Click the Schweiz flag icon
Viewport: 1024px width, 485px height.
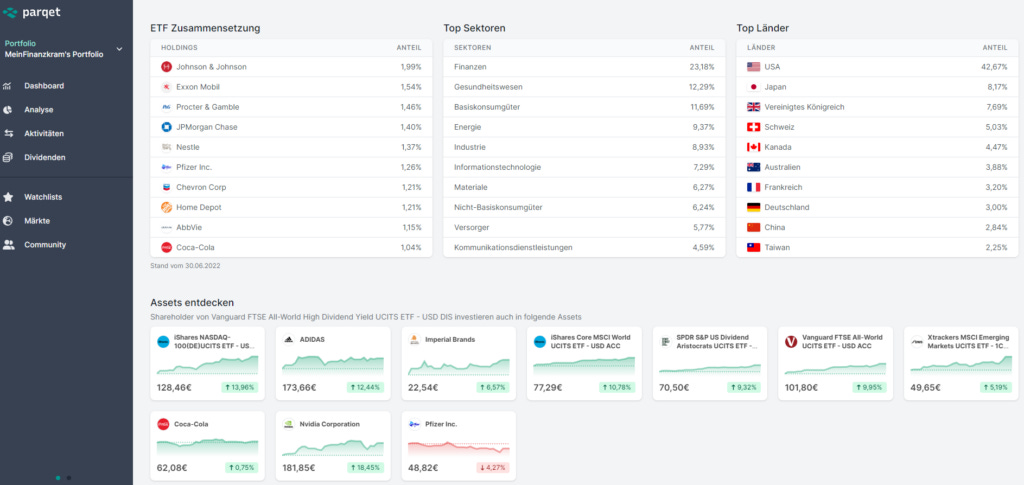pos(754,127)
